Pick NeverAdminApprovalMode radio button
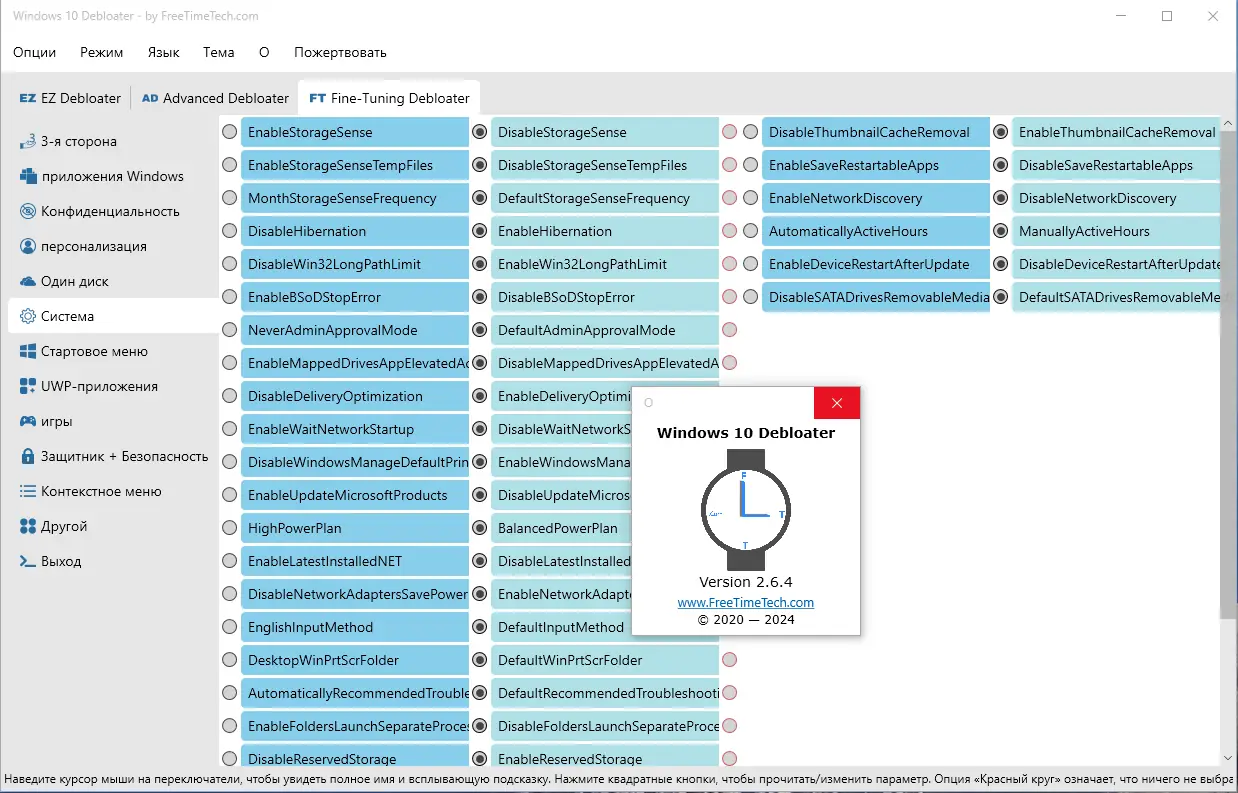1238x793 pixels. click(x=230, y=330)
